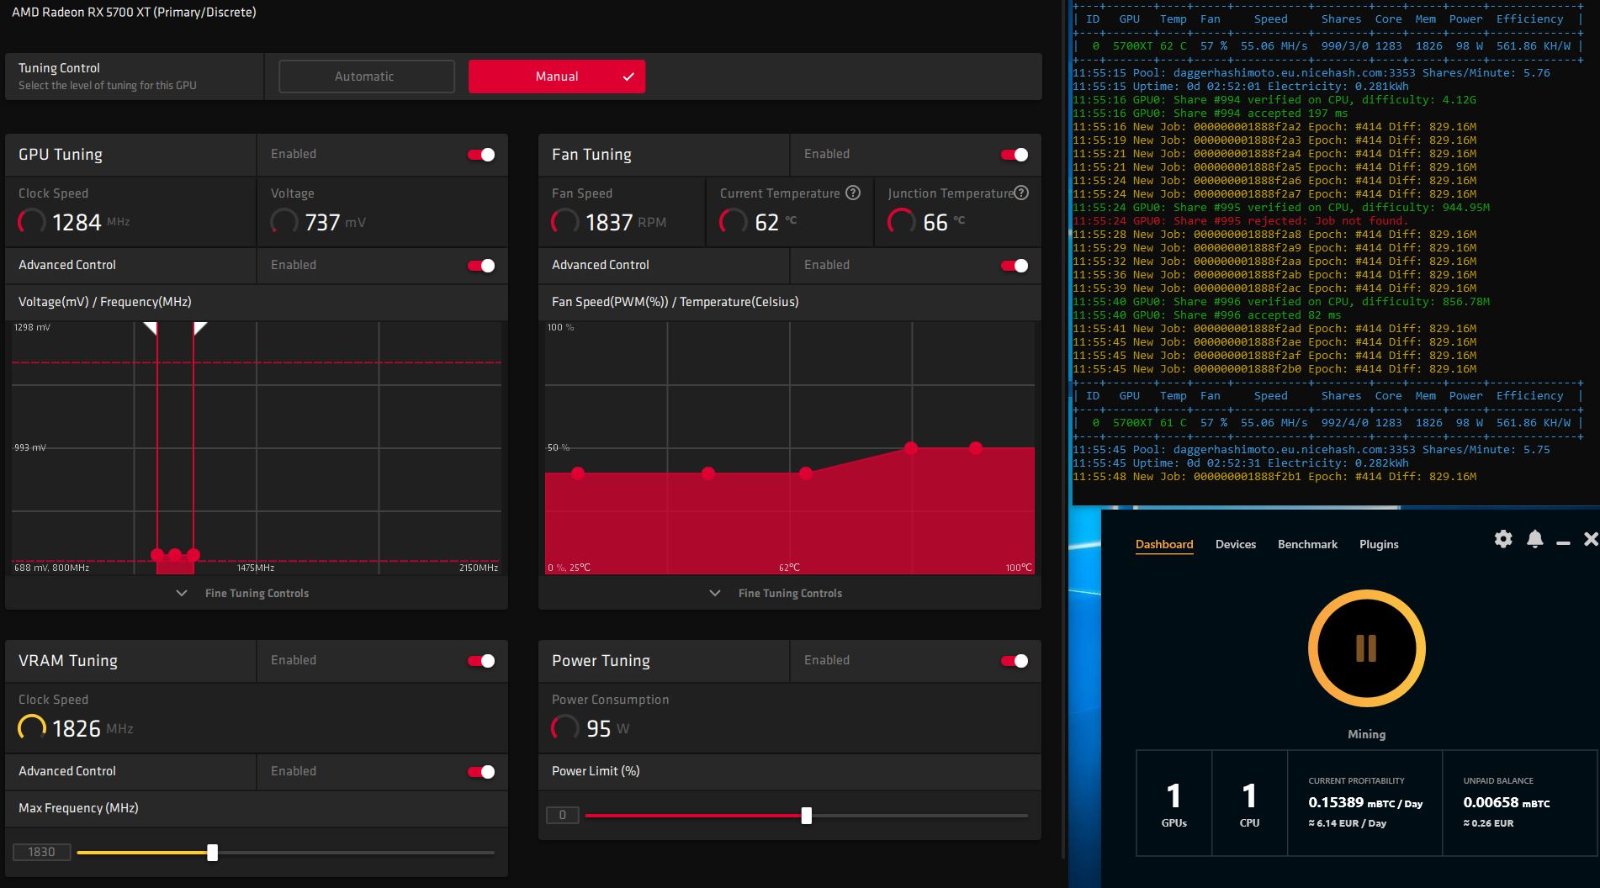Screen dimensions: 1600x888
Task: Click Fine Tuning Controls under the fan curve graph
Action: pos(790,593)
